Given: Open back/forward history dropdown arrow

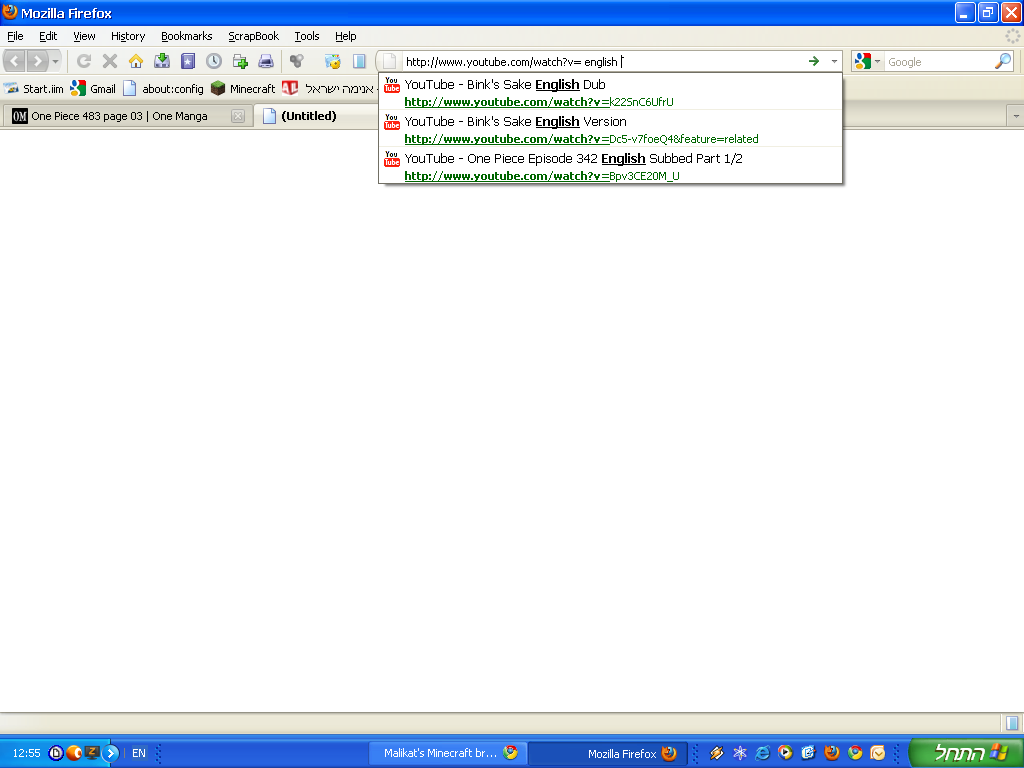Looking at the screenshot, I should pos(56,62).
